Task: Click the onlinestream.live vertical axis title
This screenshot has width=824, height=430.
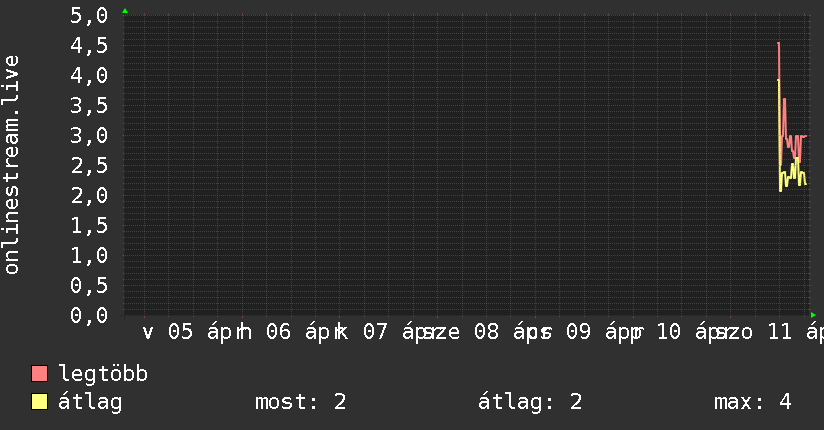Action: (x=12, y=165)
